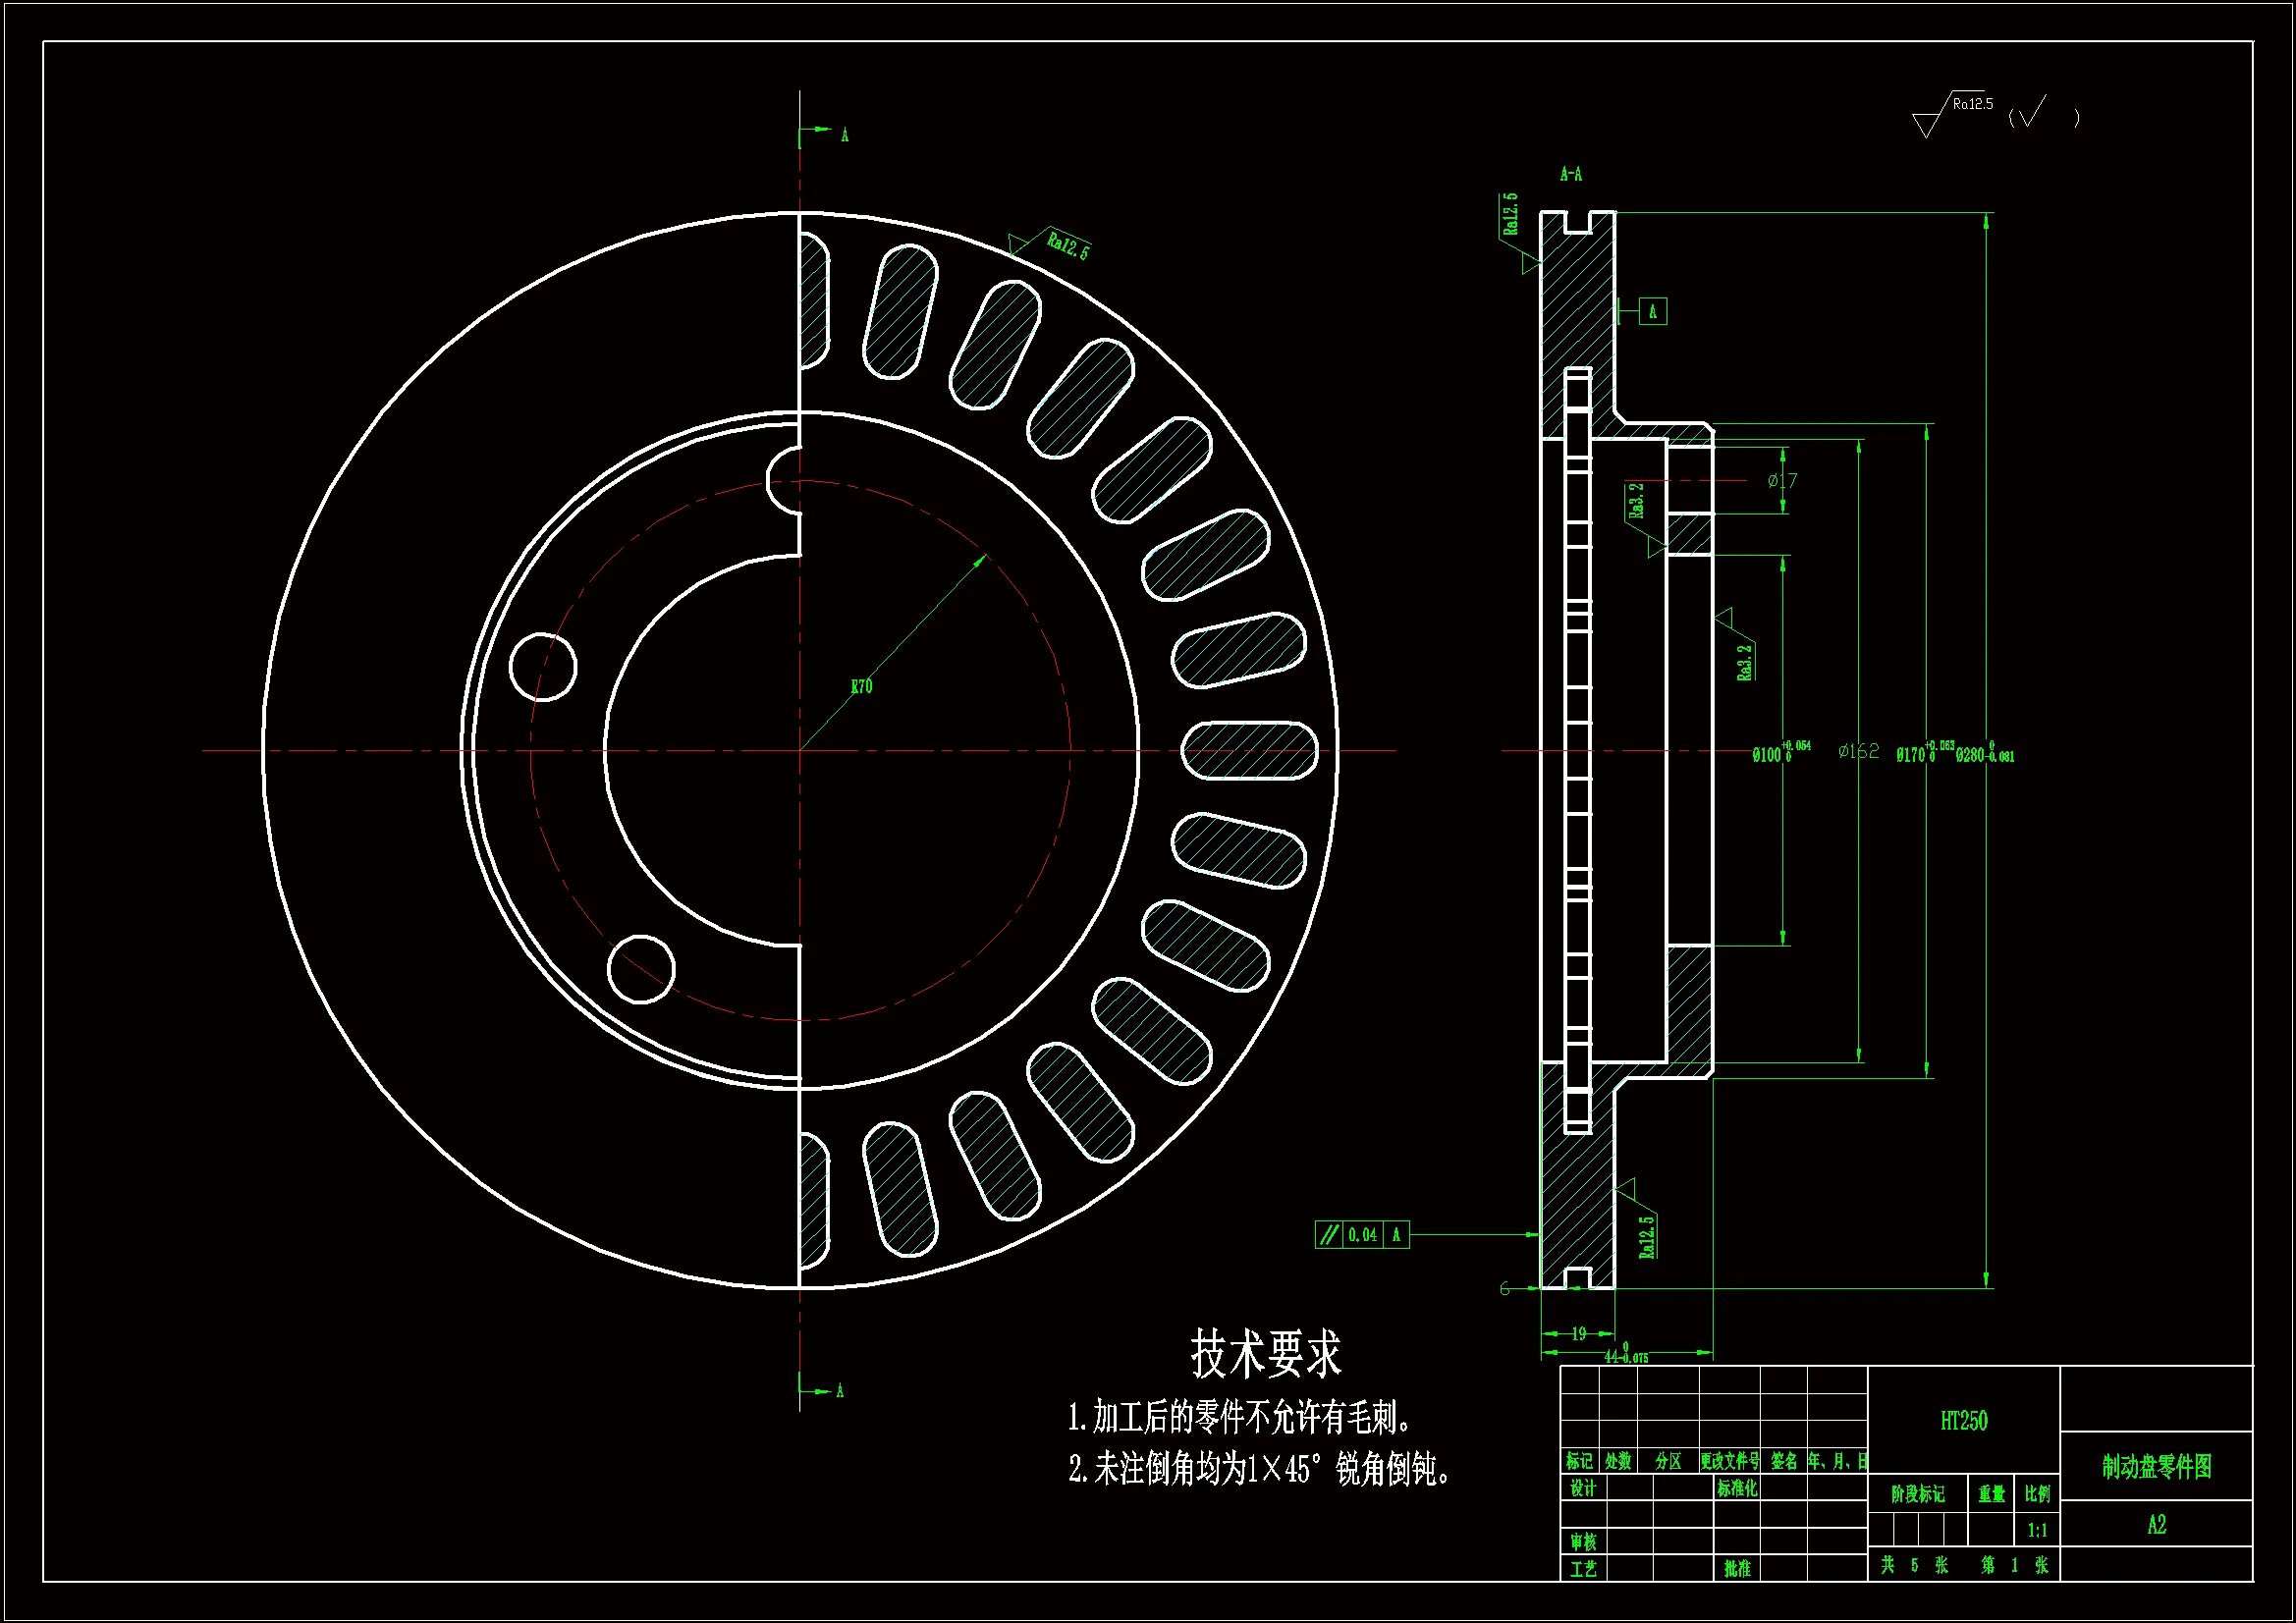Click the ø162 diameter dimension
Viewport: 2296px width, 1623px height.
pos(1858,751)
